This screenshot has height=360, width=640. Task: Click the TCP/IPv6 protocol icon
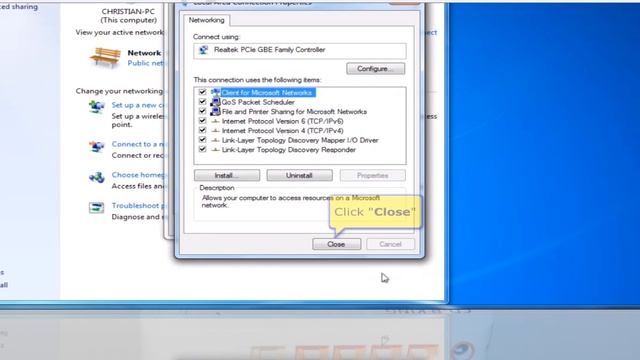click(x=215, y=121)
